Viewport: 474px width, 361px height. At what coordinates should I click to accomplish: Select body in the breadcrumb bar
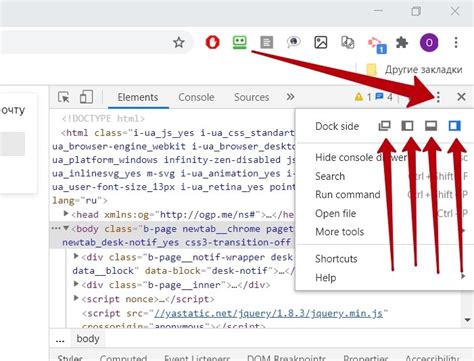(88, 339)
